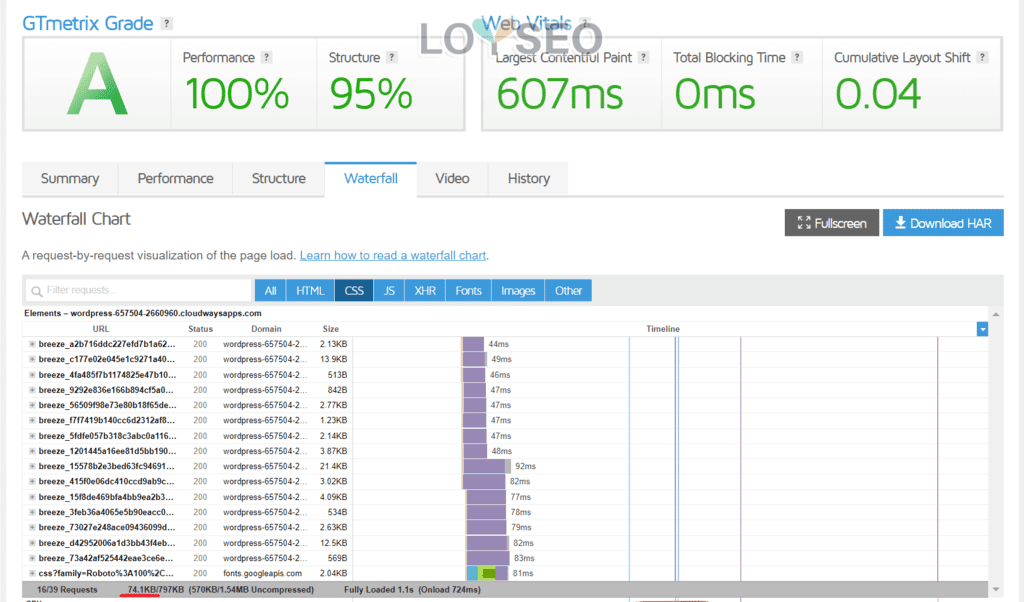Open the timeline column dropdown arrow
Screen dimensions: 1024x602
[982, 329]
